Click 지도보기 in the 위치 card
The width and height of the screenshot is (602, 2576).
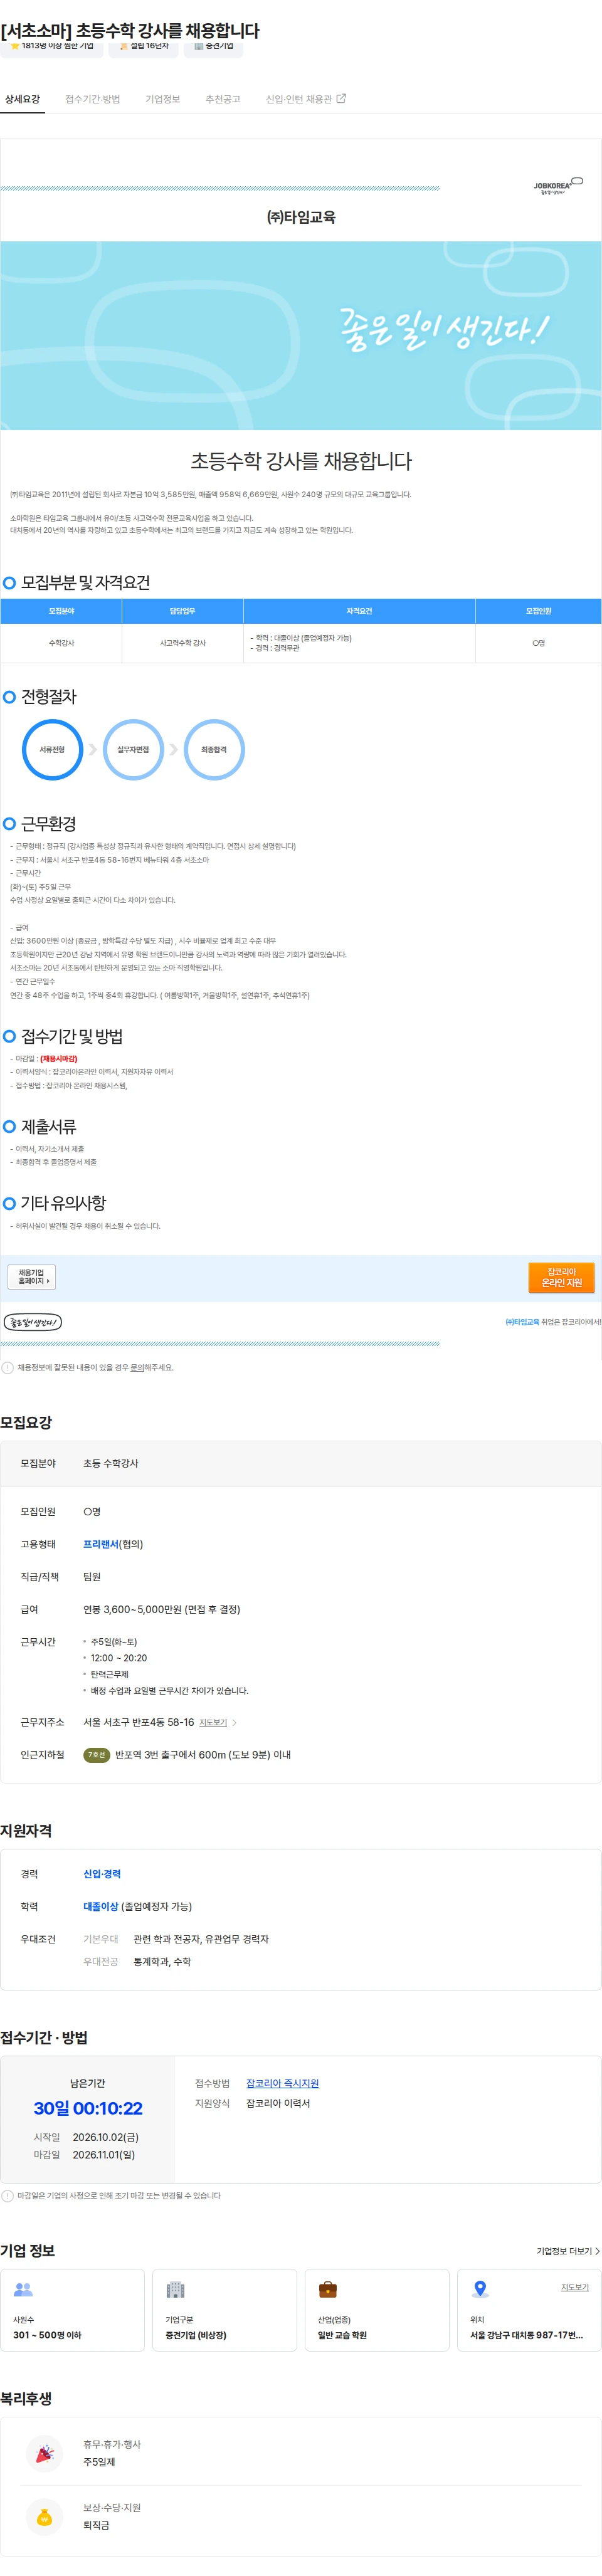(575, 2287)
